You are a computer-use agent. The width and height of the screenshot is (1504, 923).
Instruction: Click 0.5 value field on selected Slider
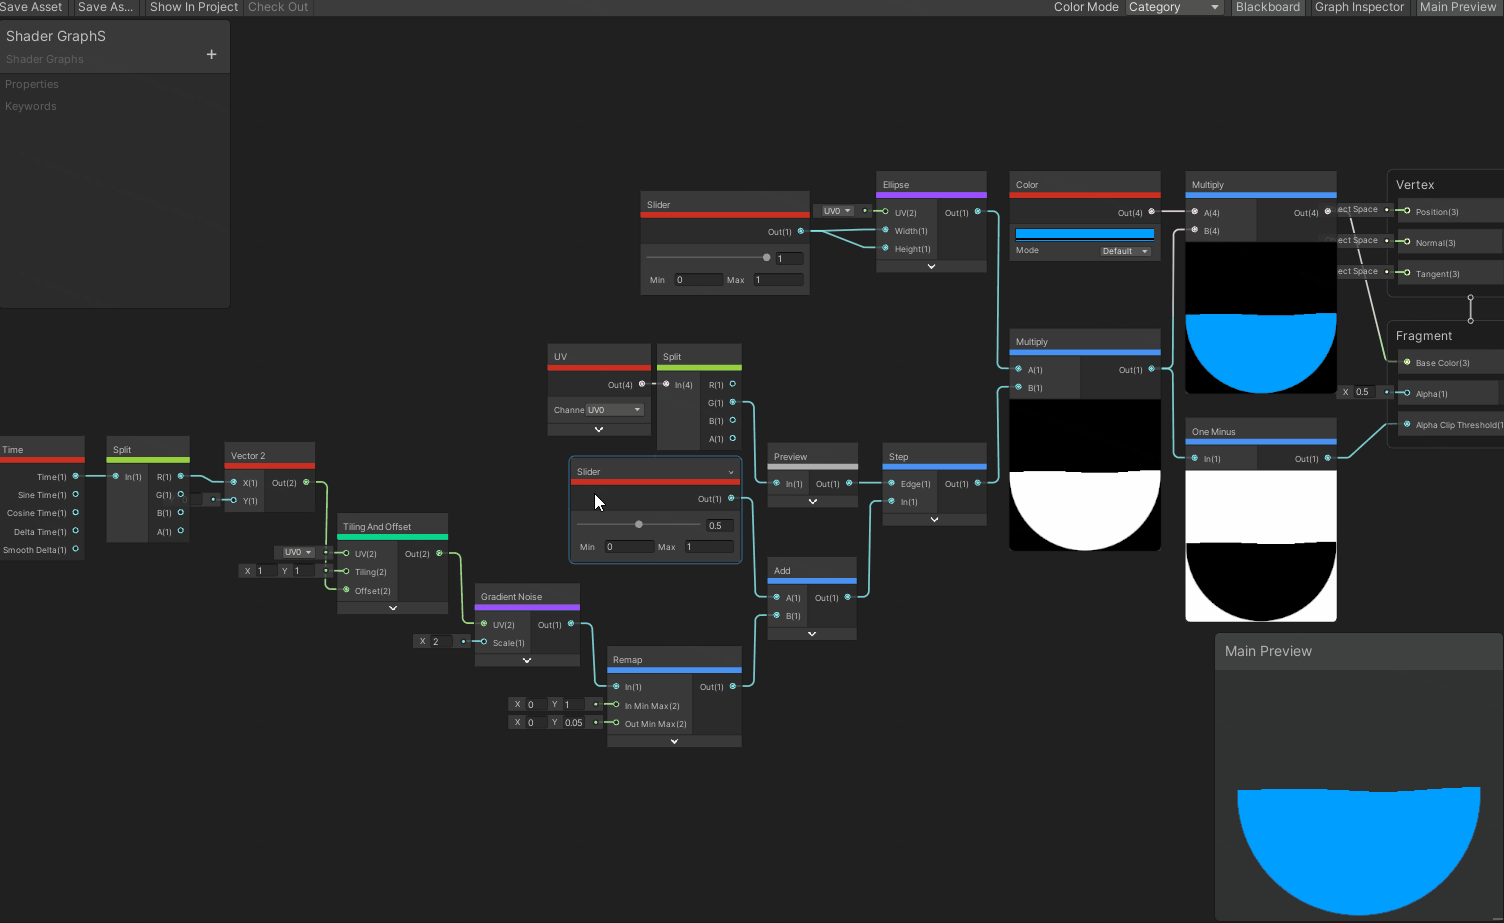720,525
